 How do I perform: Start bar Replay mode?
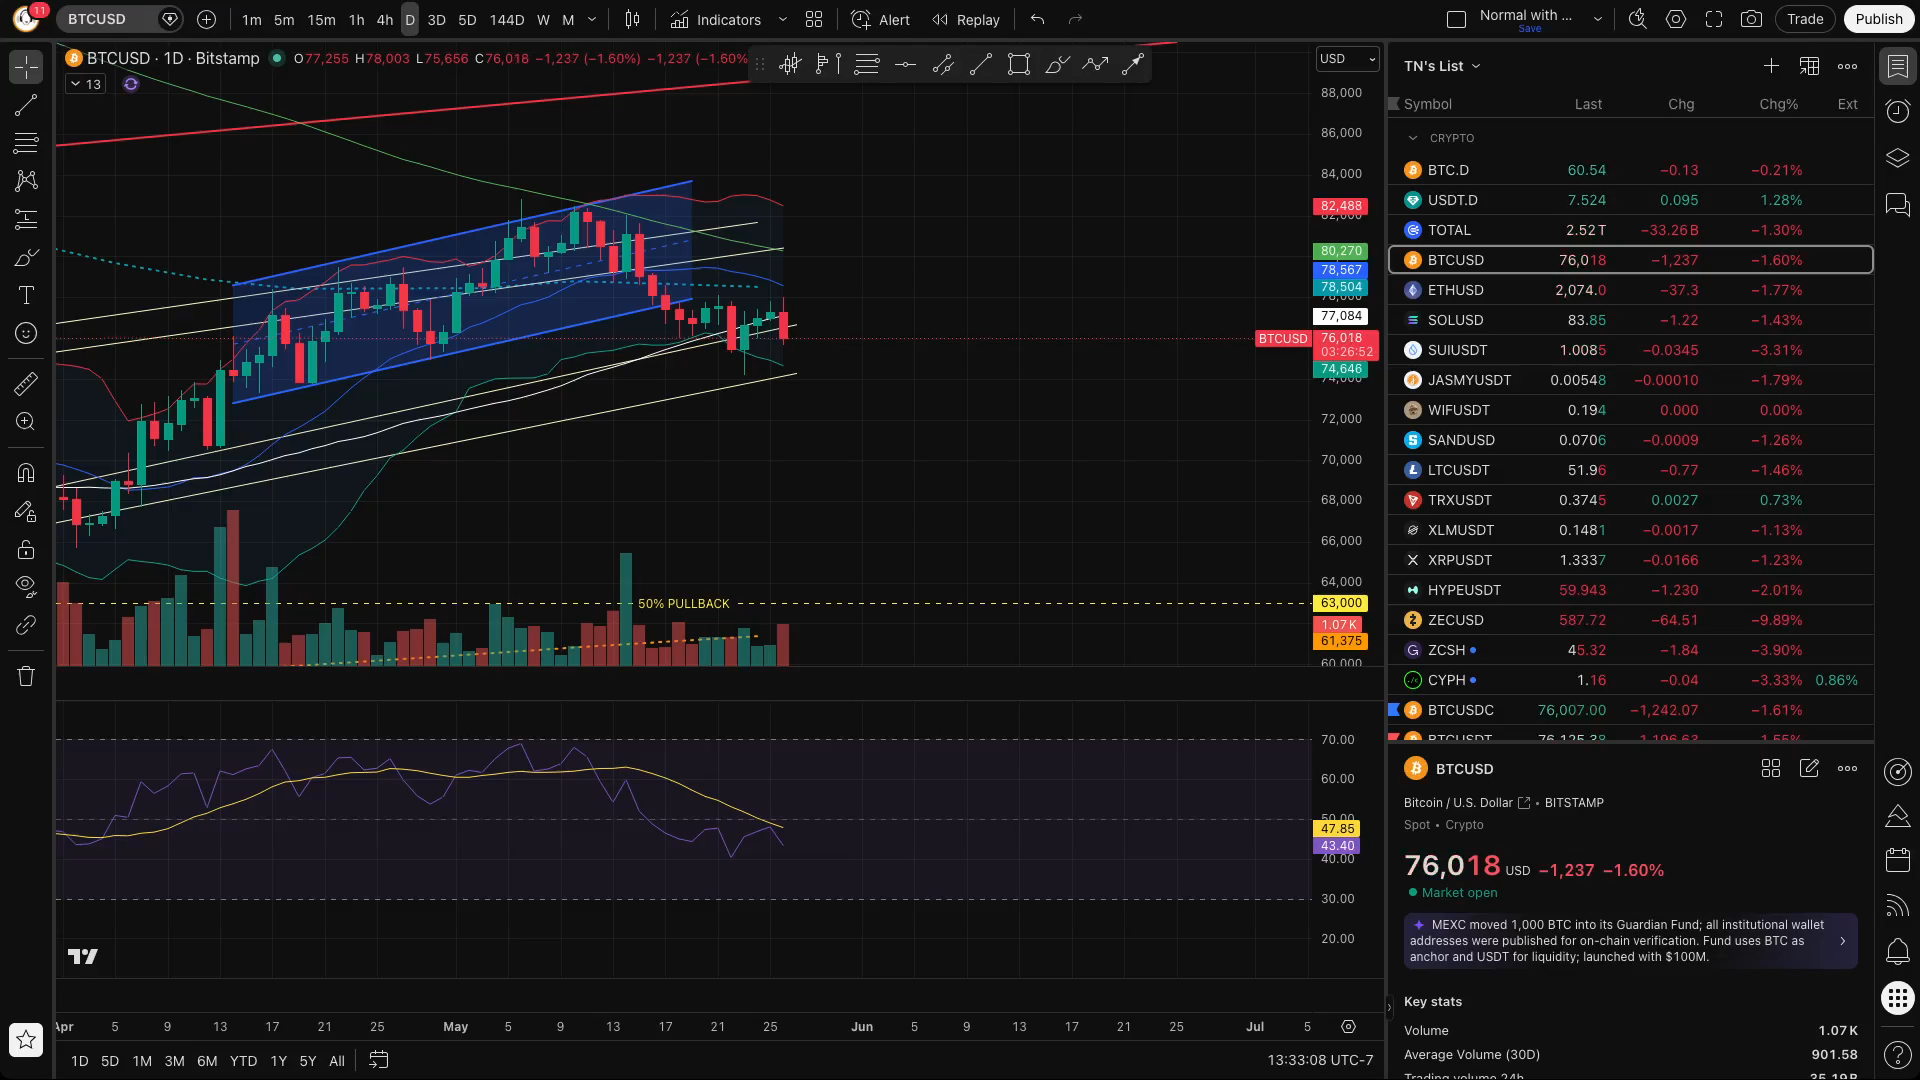tap(965, 19)
